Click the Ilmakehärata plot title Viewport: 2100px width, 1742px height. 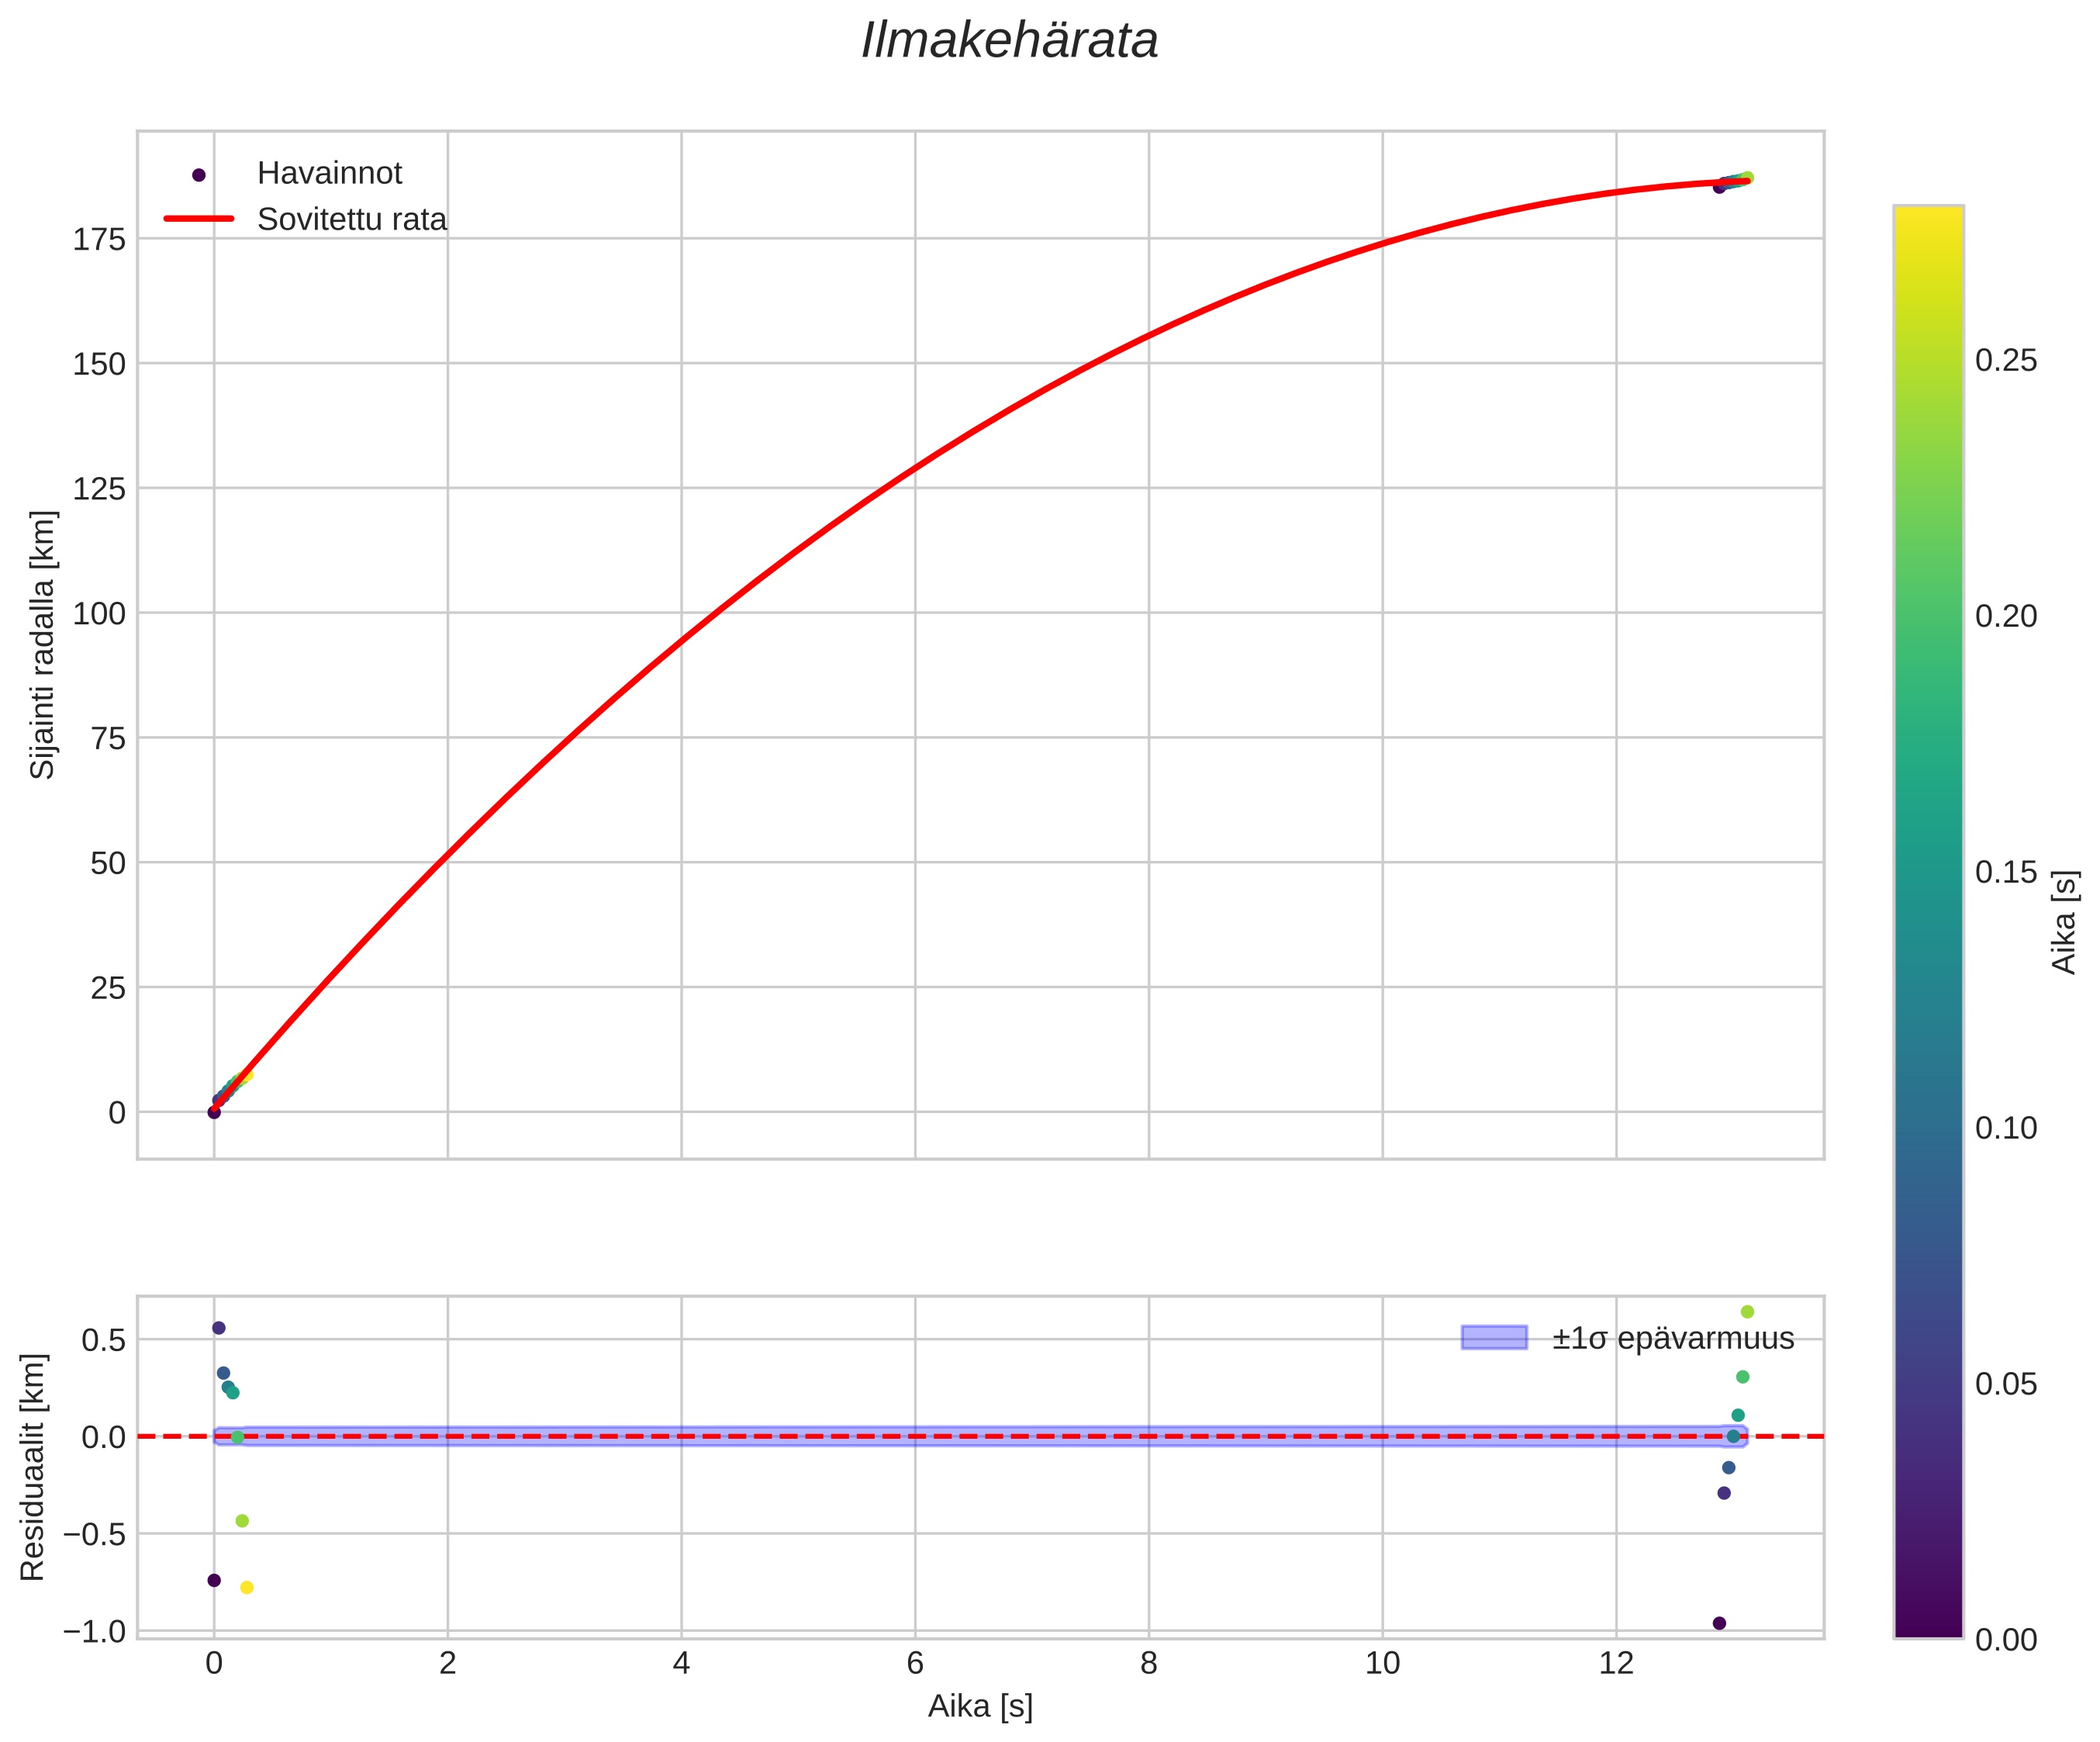point(1009,42)
